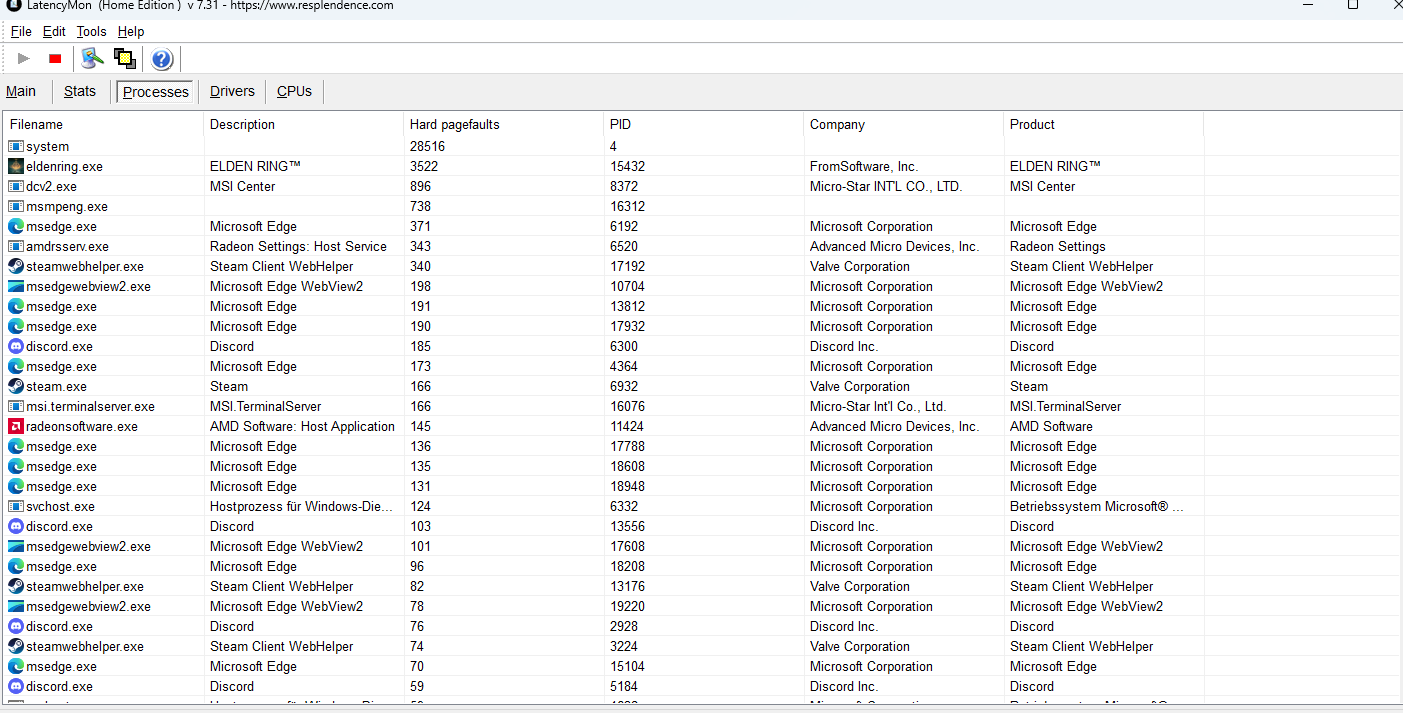Open the Help menu
The height and width of the screenshot is (713, 1403).
(x=131, y=32)
